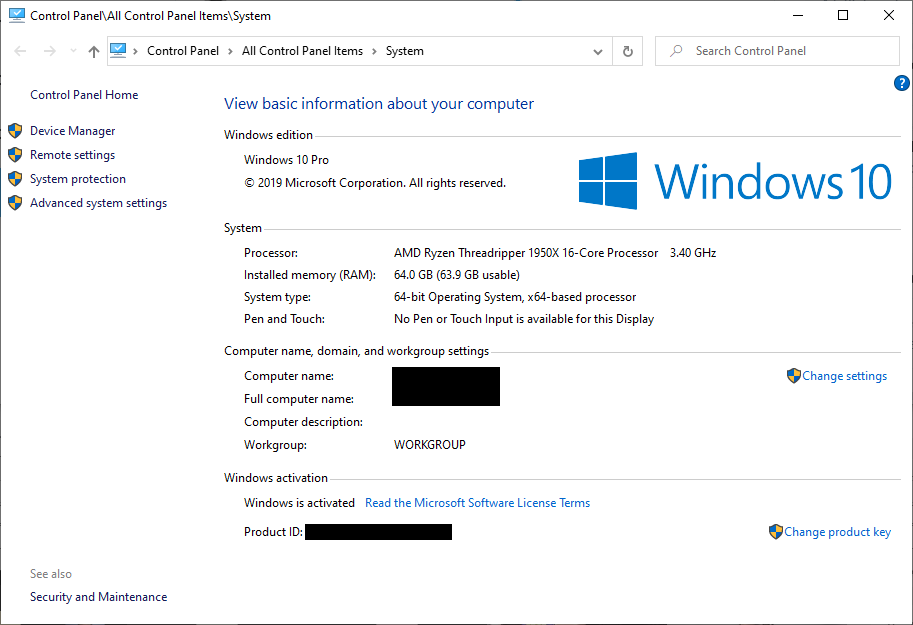
Task: Minimize the System window
Action: pyautogui.click(x=798, y=16)
